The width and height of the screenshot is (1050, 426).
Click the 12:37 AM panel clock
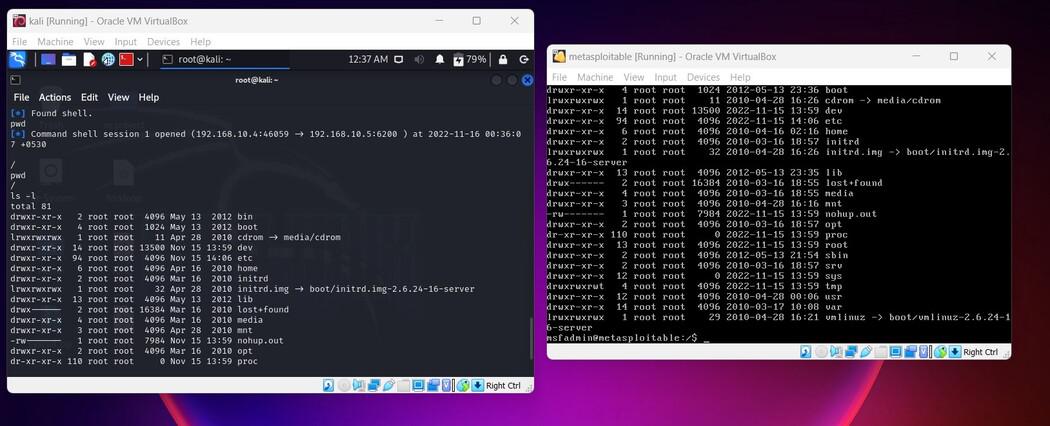click(x=368, y=60)
